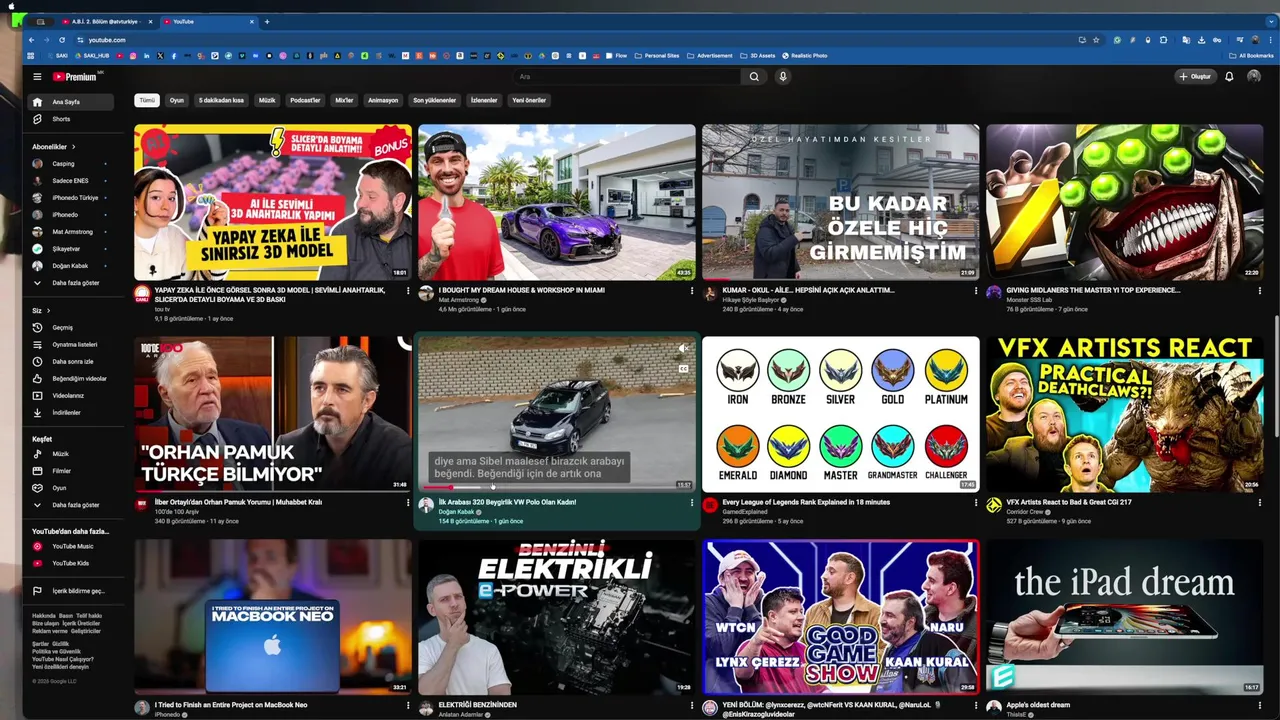This screenshot has height=720, width=1280.
Task: Open options for League of Legends Rank video
Action: click(976, 503)
